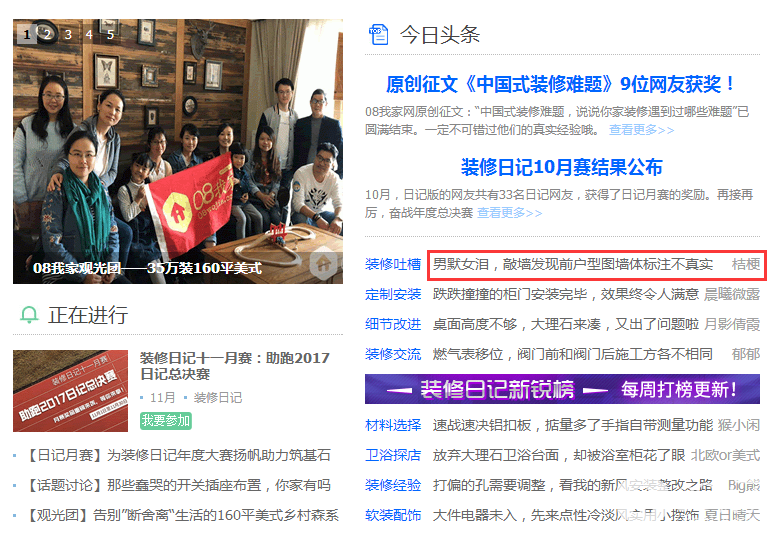Click the 今日头条 TOP document icon
This screenshot has height=533, width=772.
[378, 34]
